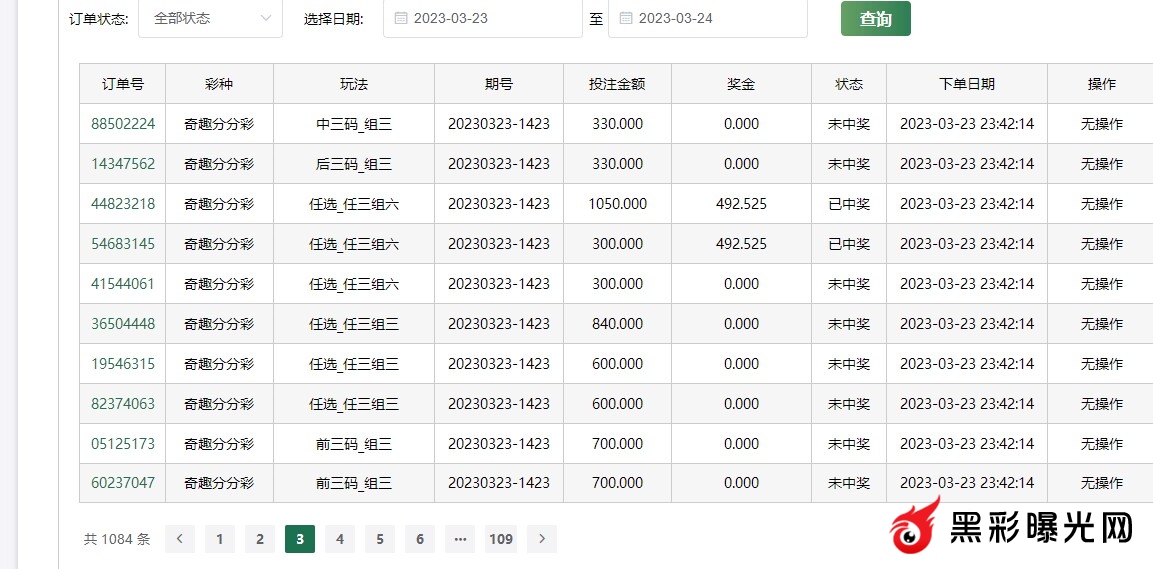Open order number 60237047
Screen dimensions: 1153x569
click(x=123, y=483)
